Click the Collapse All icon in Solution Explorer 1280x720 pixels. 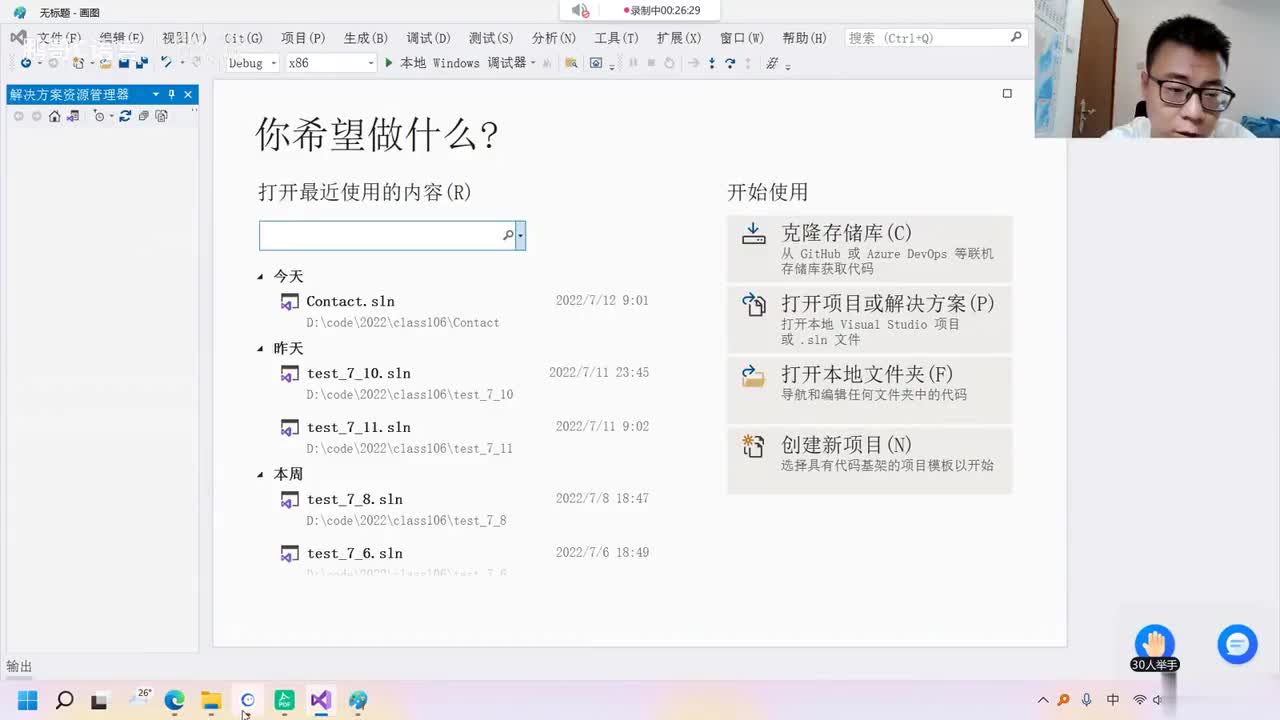(143, 116)
